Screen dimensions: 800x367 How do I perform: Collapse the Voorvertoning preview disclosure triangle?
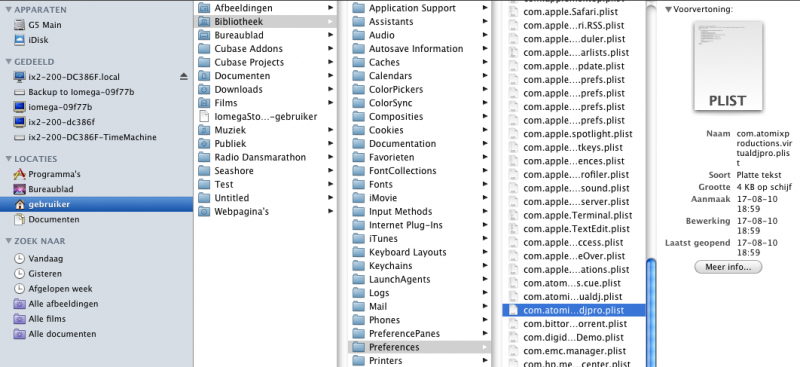click(668, 9)
